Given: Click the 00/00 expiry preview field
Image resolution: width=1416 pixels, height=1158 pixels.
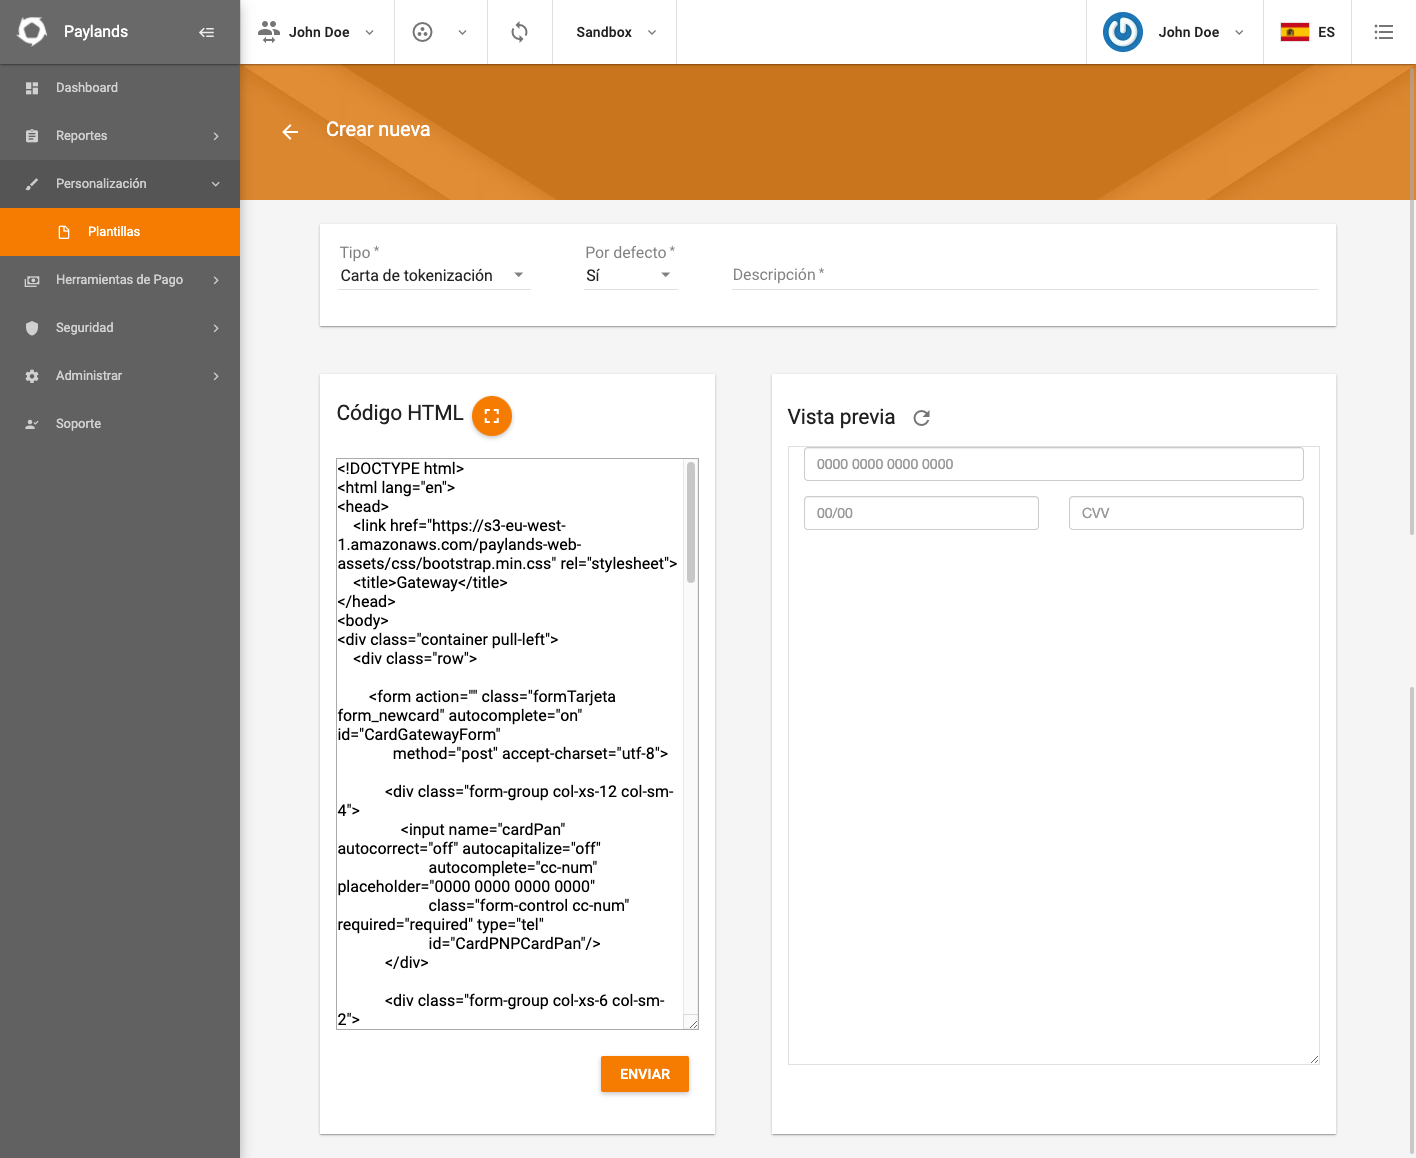Looking at the screenshot, I should tap(921, 513).
